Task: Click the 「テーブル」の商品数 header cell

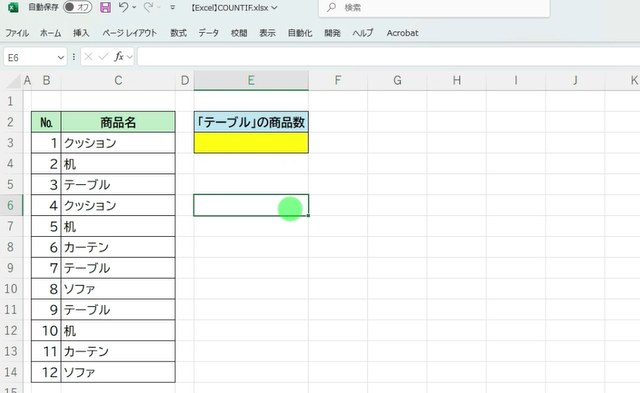Action: (x=251, y=122)
